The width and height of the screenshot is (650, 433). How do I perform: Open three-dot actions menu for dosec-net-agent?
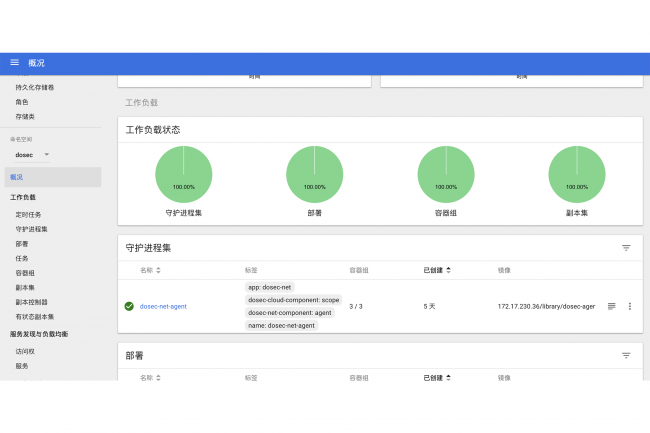[x=629, y=306]
